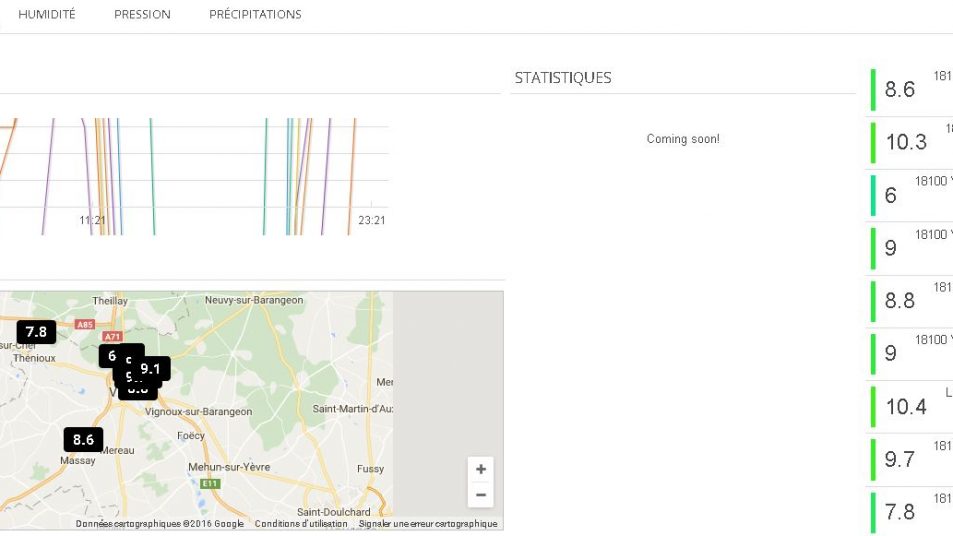Choose the 8.8 station list entry
The width and height of the screenshot is (953, 536).
(900, 301)
